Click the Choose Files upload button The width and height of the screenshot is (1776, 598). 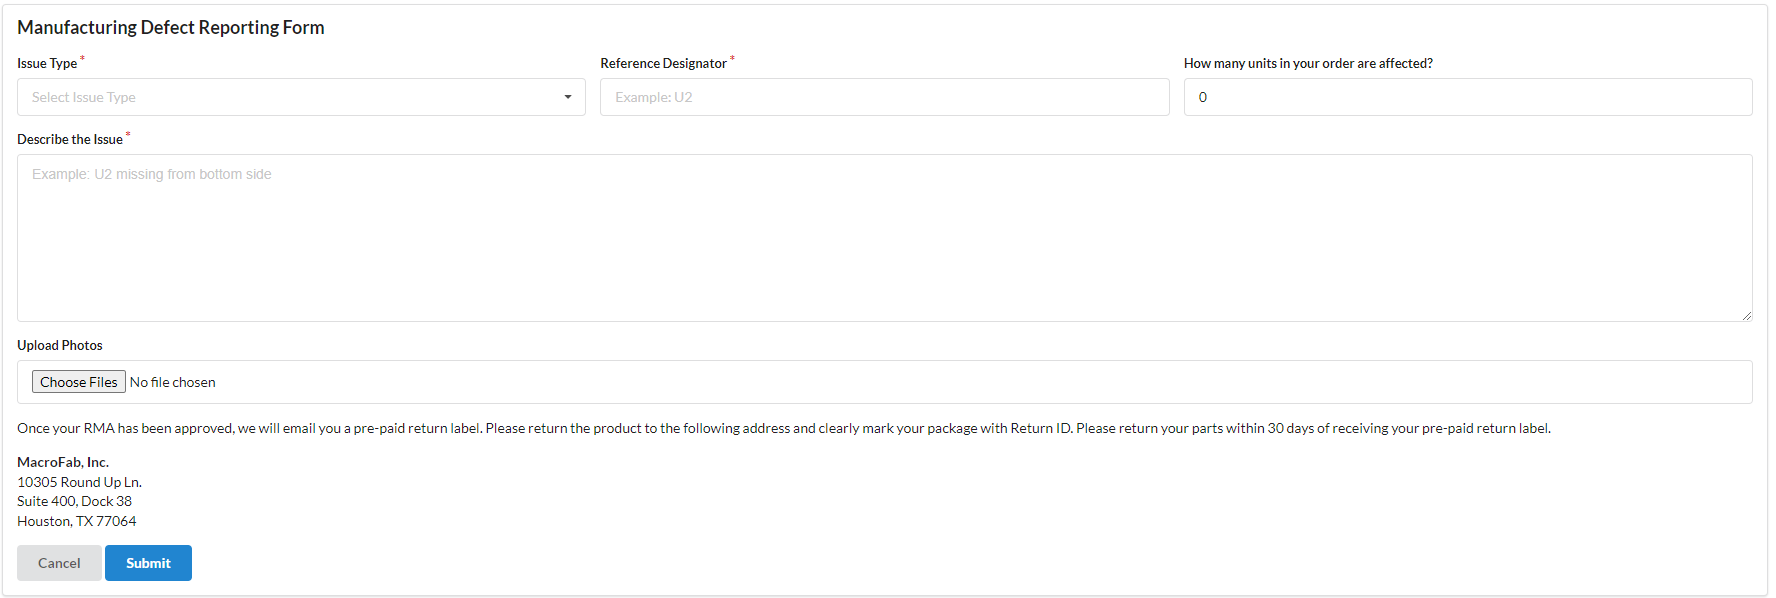[79, 382]
